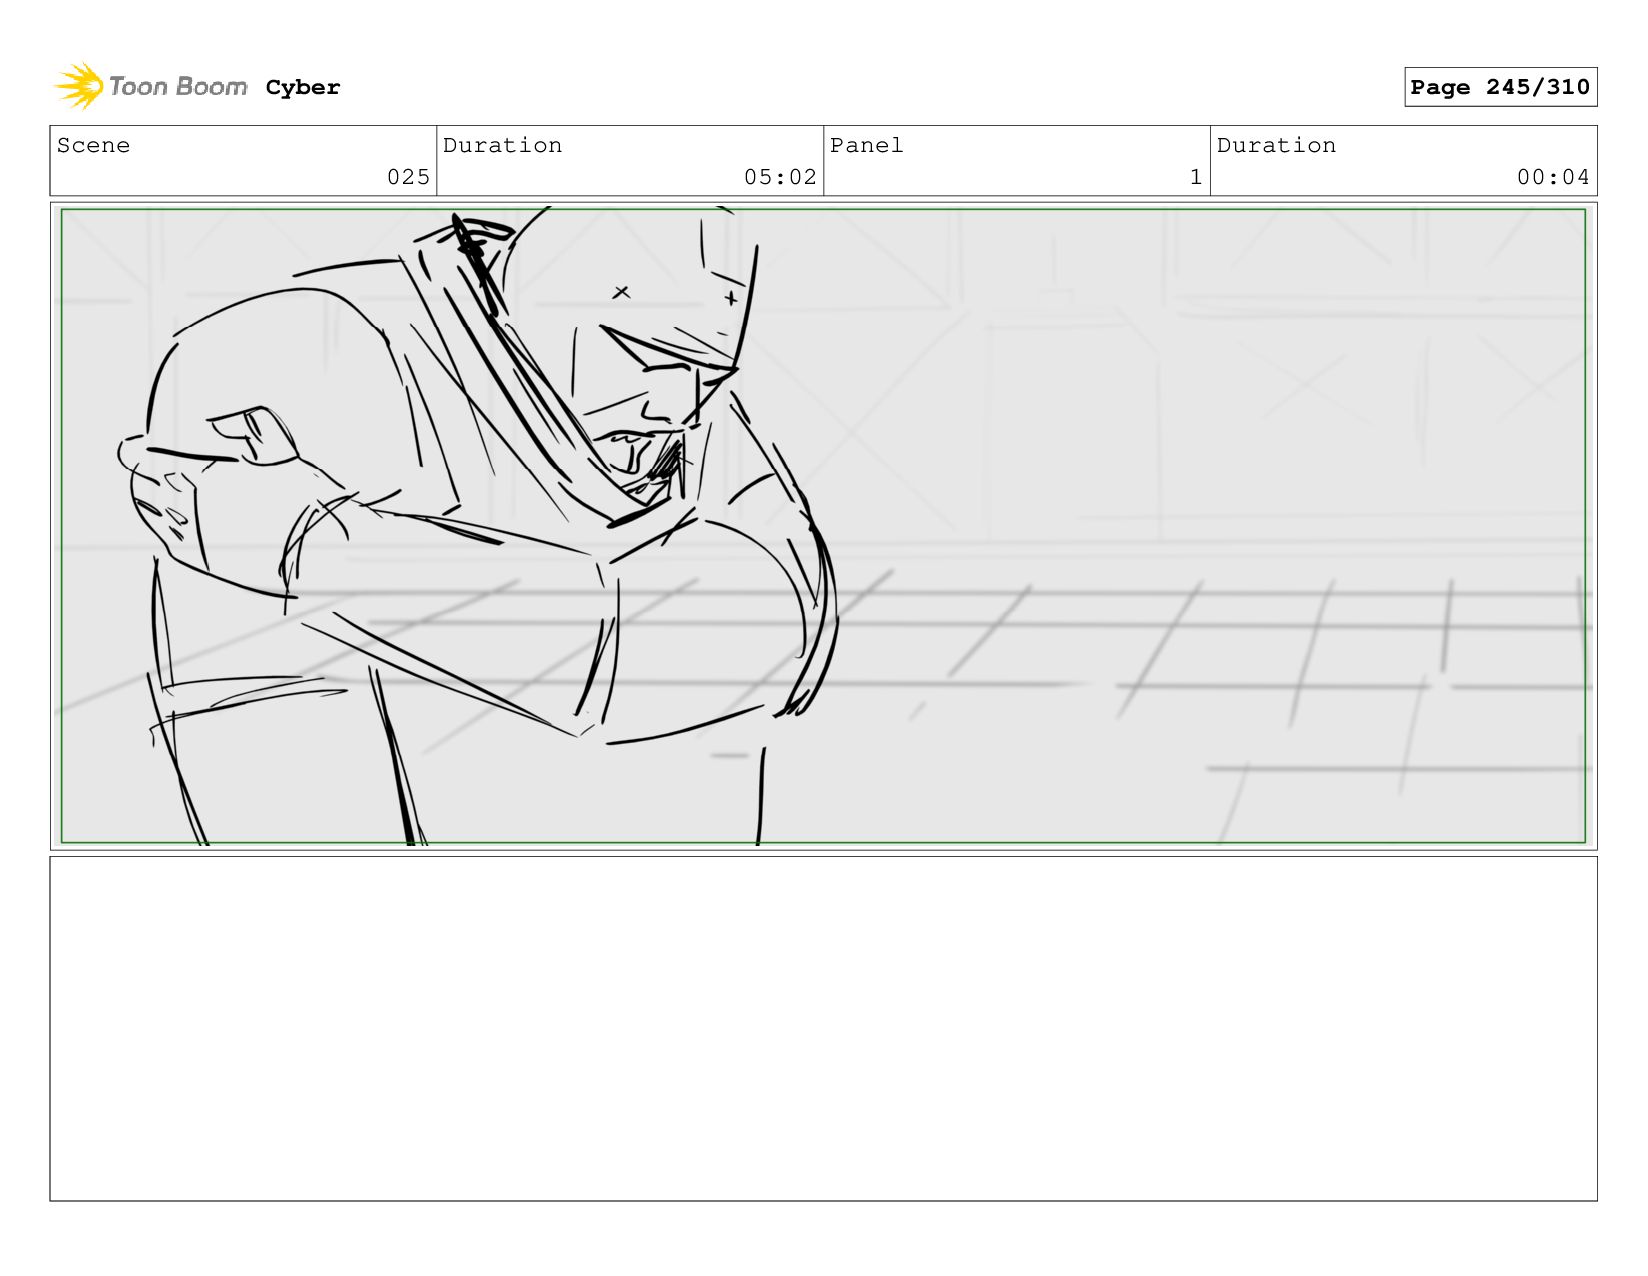Select scene number 025
The width and height of the screenshot is (1648, 1276).
coord(408,177)
